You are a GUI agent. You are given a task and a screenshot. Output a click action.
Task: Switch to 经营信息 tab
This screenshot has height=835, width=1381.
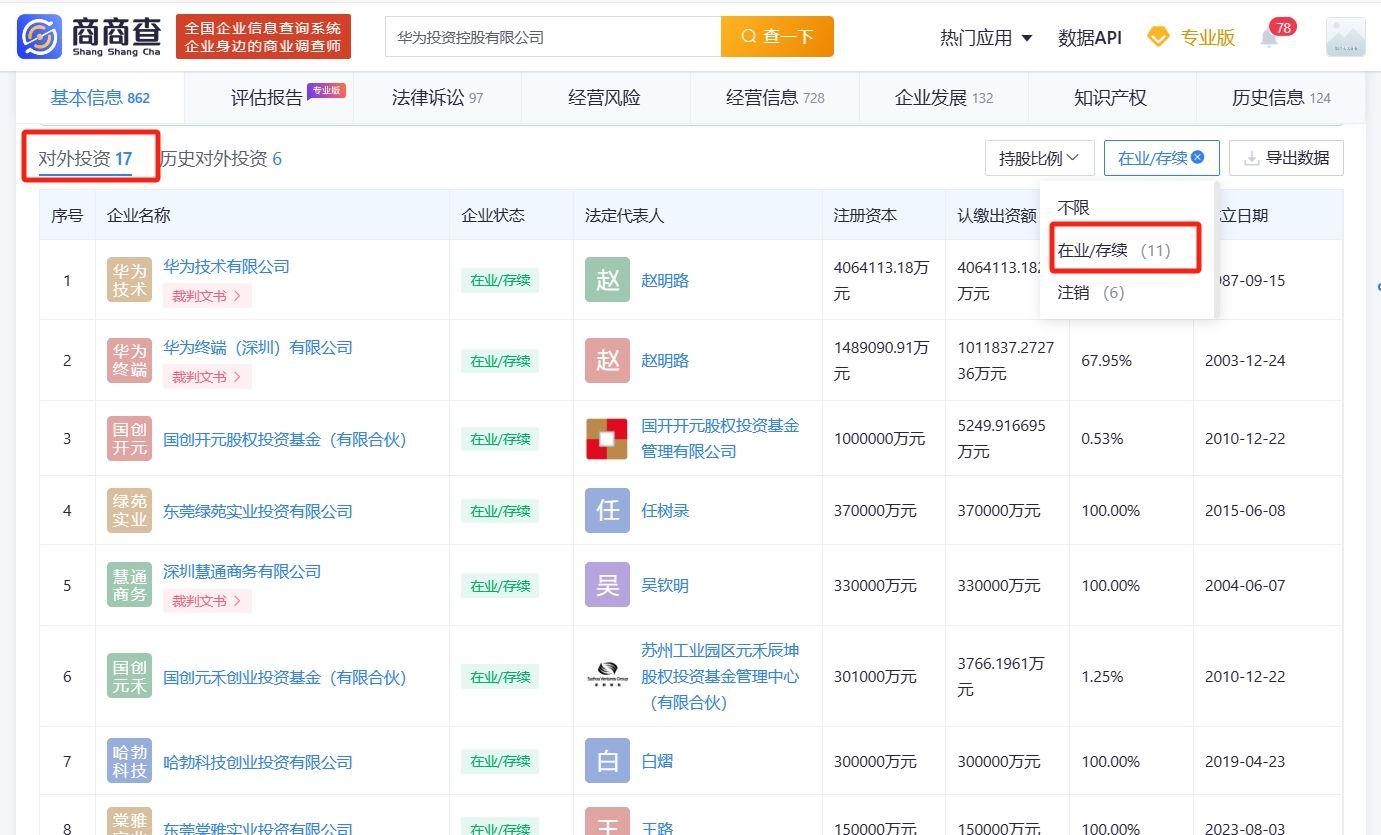tap(775, 97)
